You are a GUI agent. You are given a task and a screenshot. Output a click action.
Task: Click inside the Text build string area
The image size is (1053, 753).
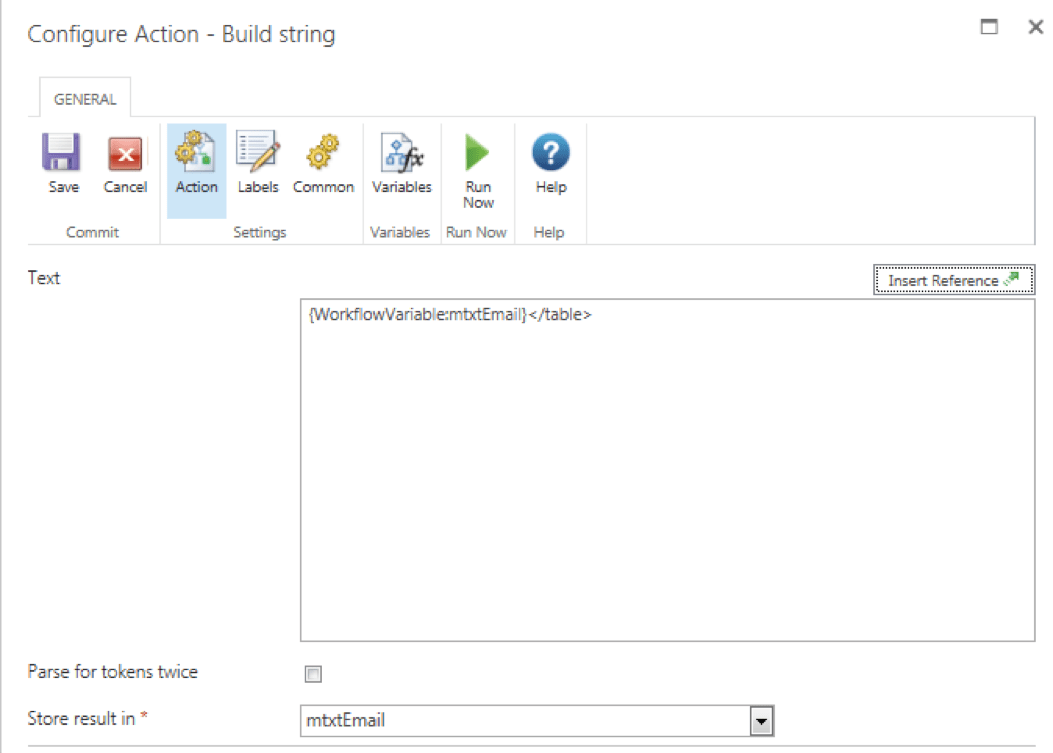668,470
